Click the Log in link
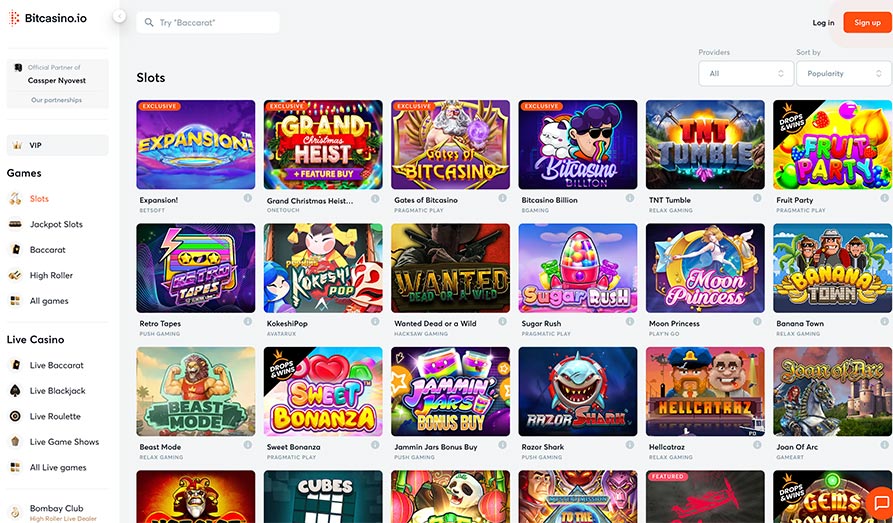 coord(823,22)
